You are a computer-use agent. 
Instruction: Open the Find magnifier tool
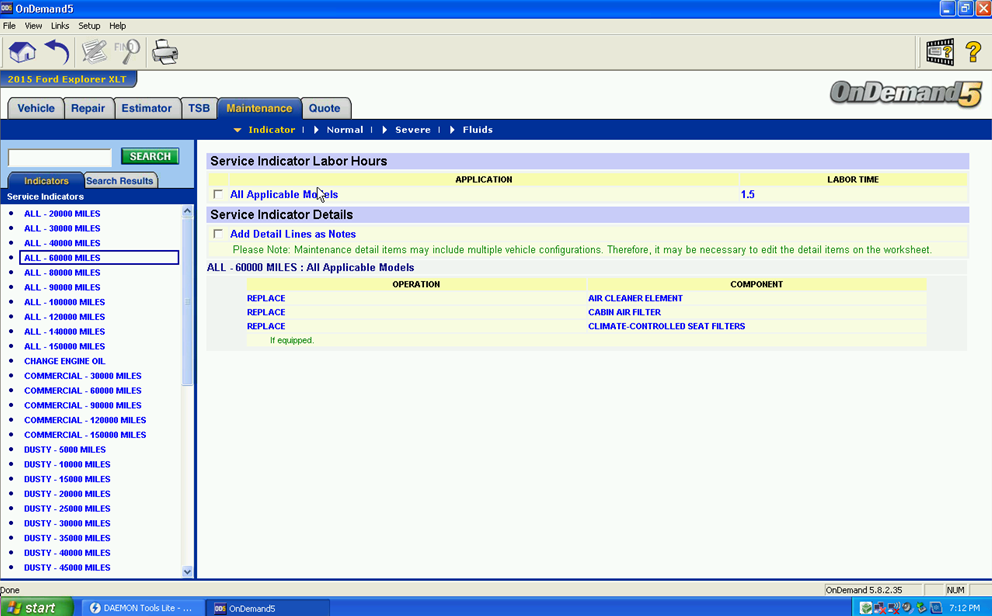127,52
